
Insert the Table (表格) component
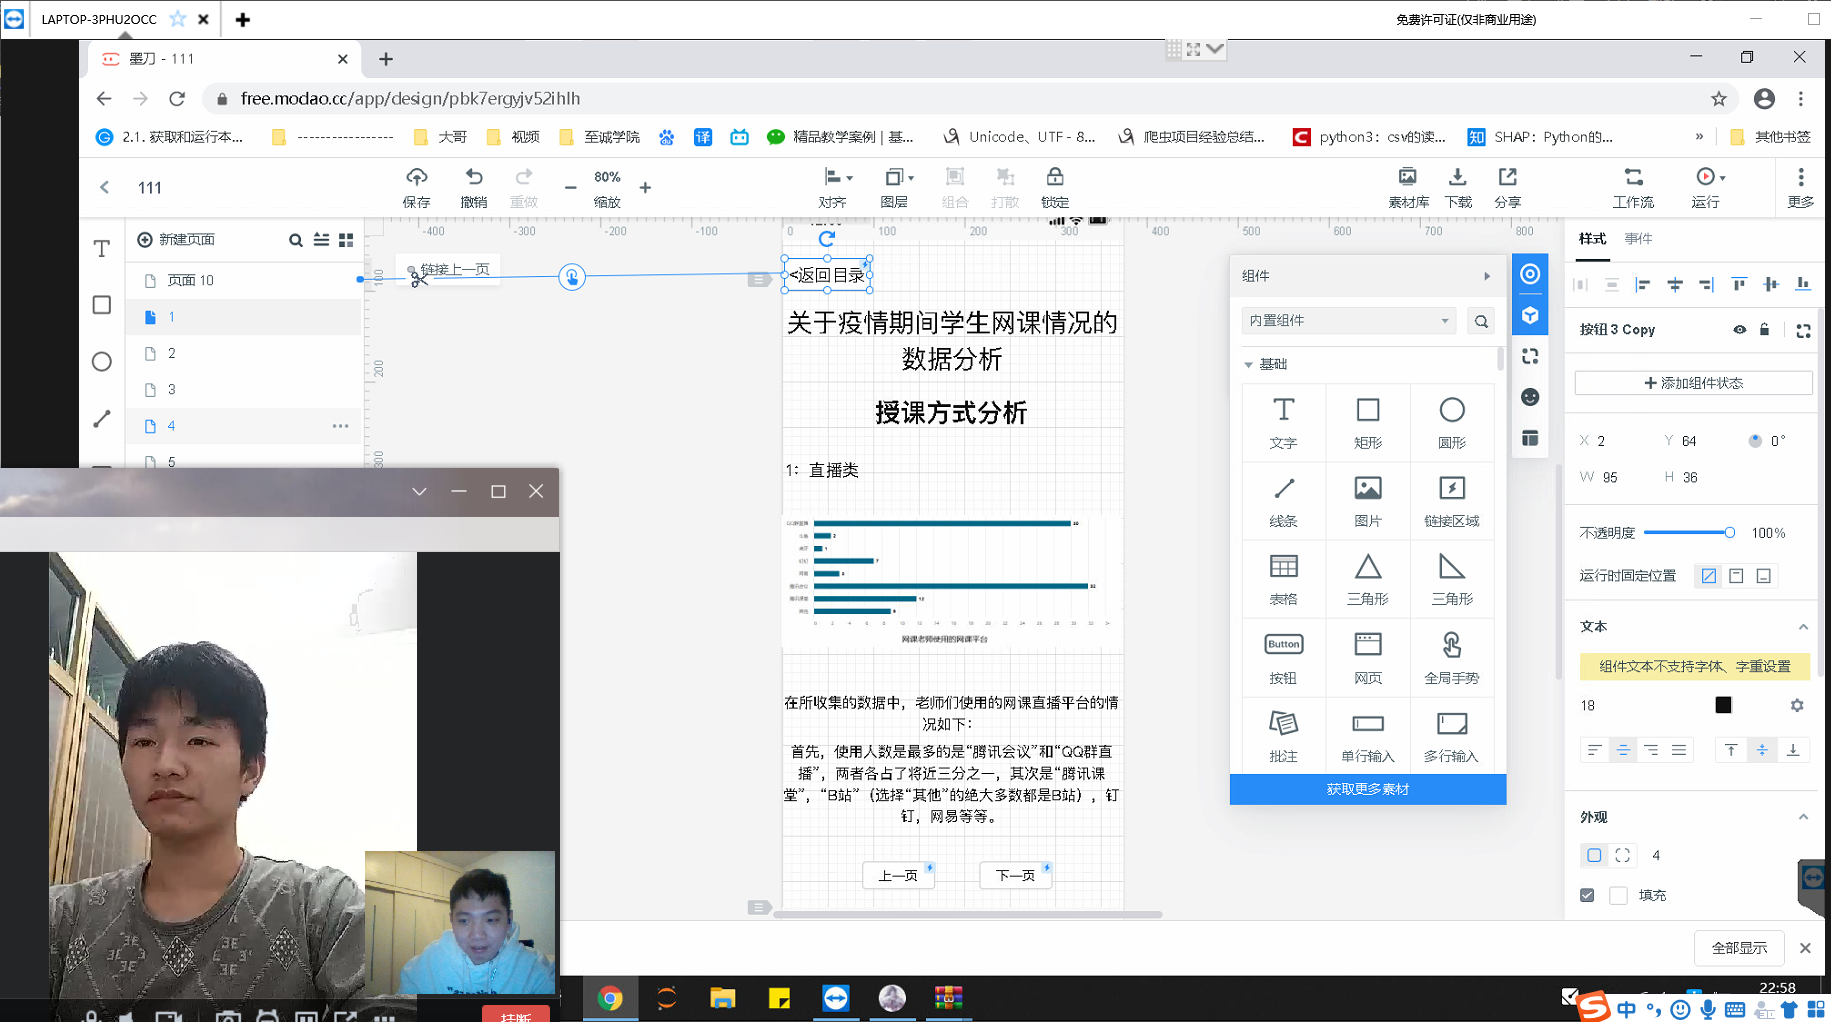click(1283, 579)
